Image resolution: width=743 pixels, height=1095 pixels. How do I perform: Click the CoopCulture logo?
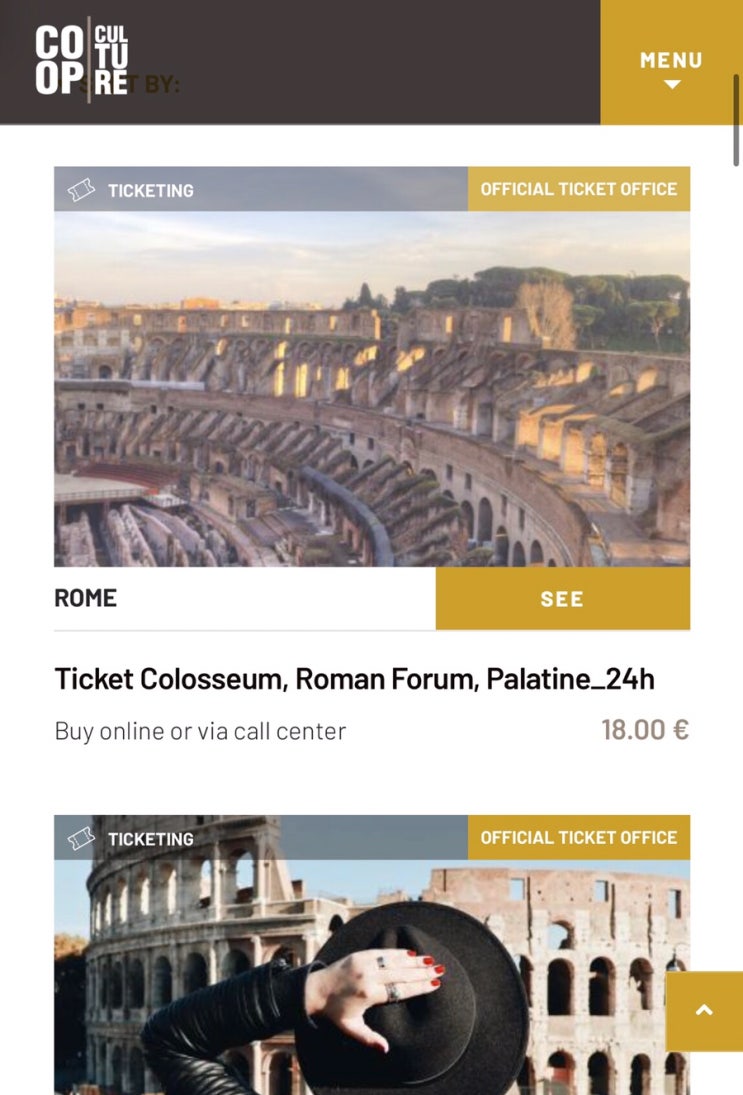pyautogui.click(x=82, y=60)
